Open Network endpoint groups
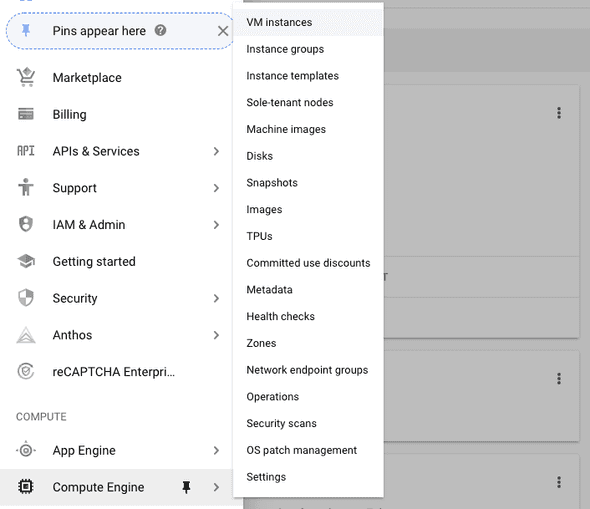 coord(308,369)
